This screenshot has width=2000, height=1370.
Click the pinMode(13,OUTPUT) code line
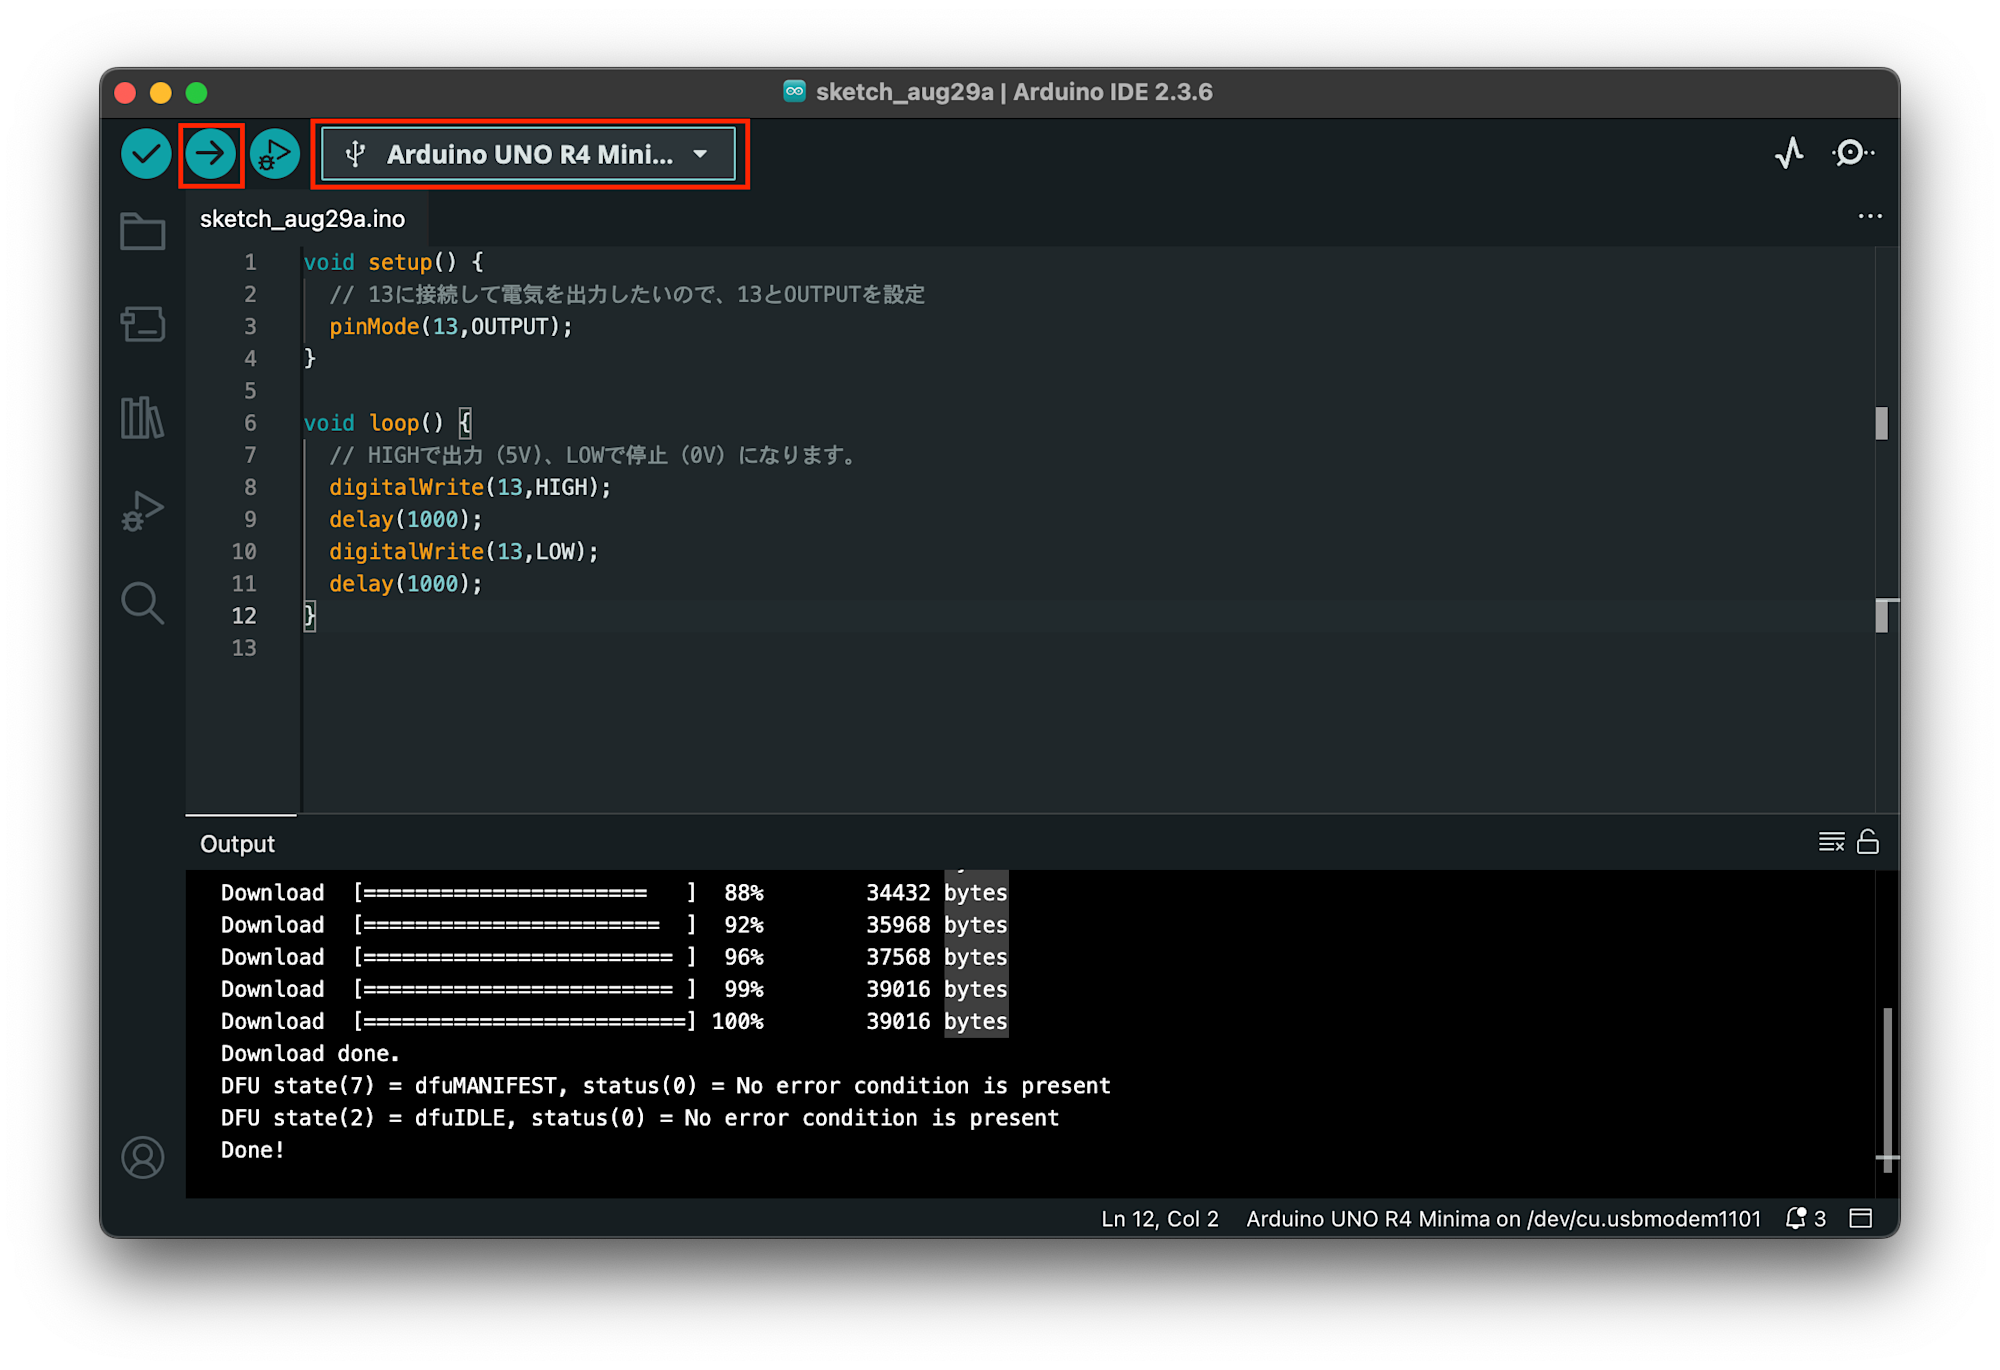451,327
